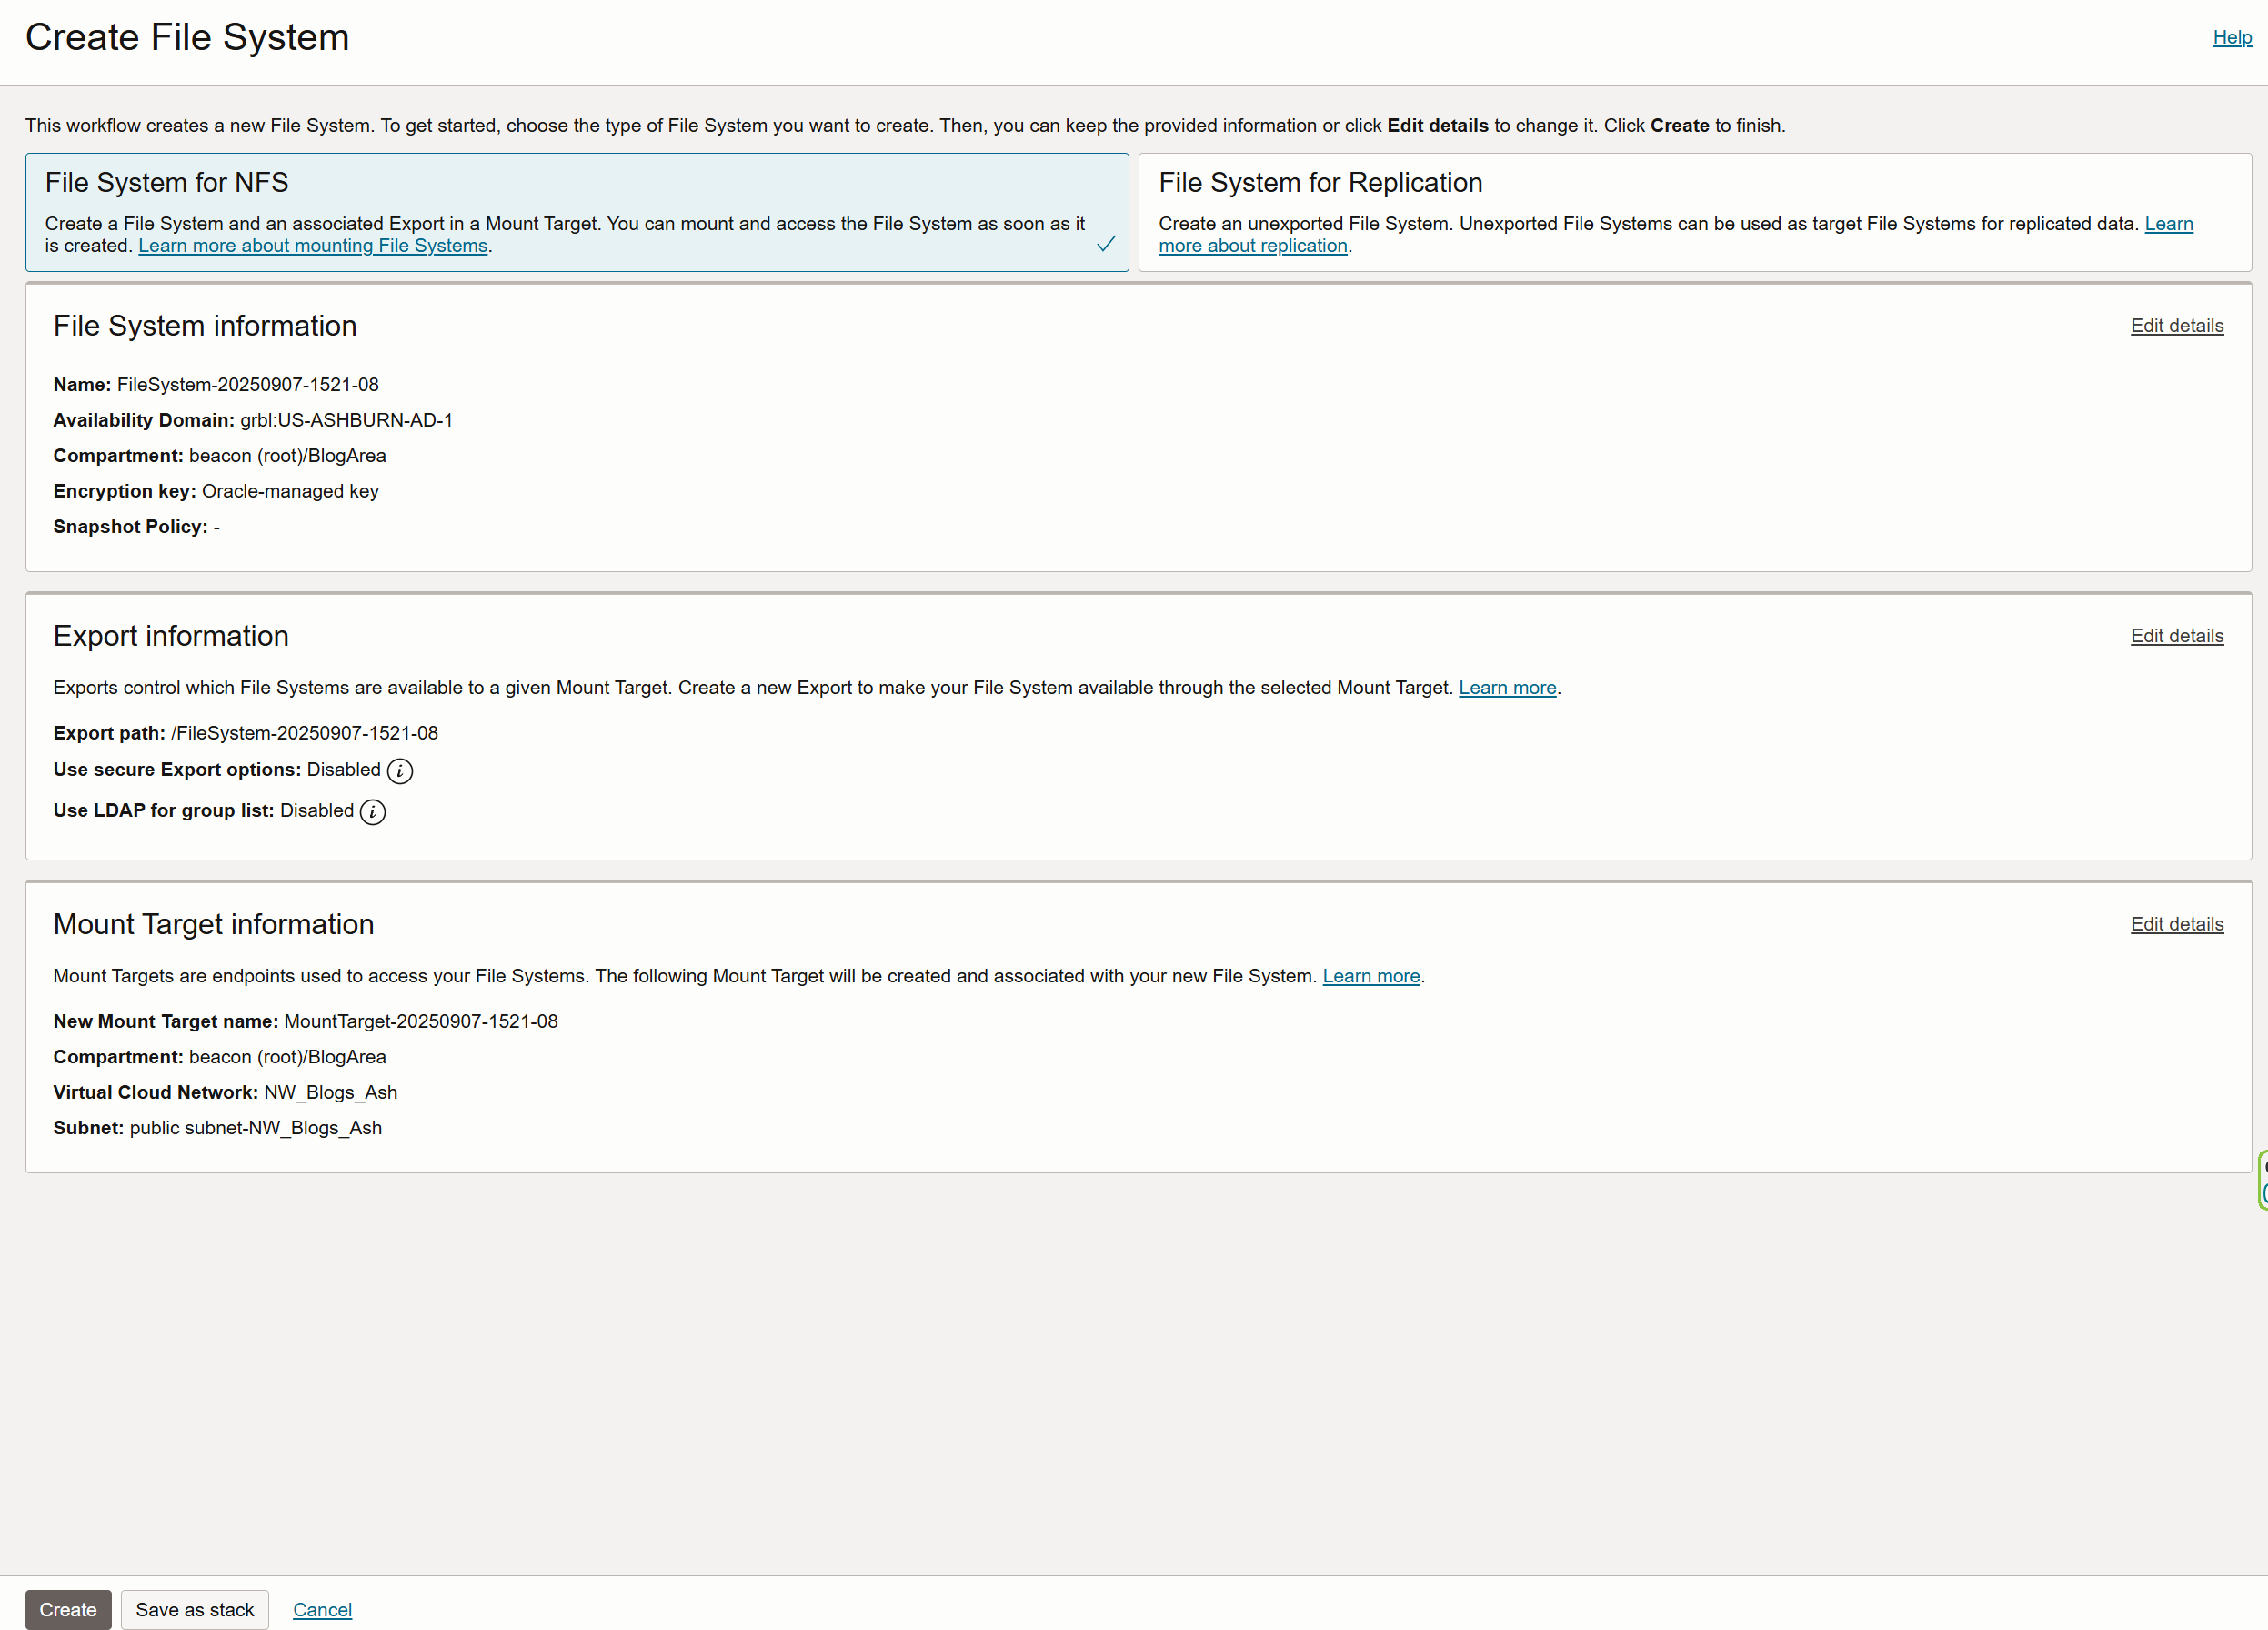Click Mount Target compartment beacon (root)/BlogArea
The height and width of the screenshot is (1630, 2268).
pos(287,1057)
